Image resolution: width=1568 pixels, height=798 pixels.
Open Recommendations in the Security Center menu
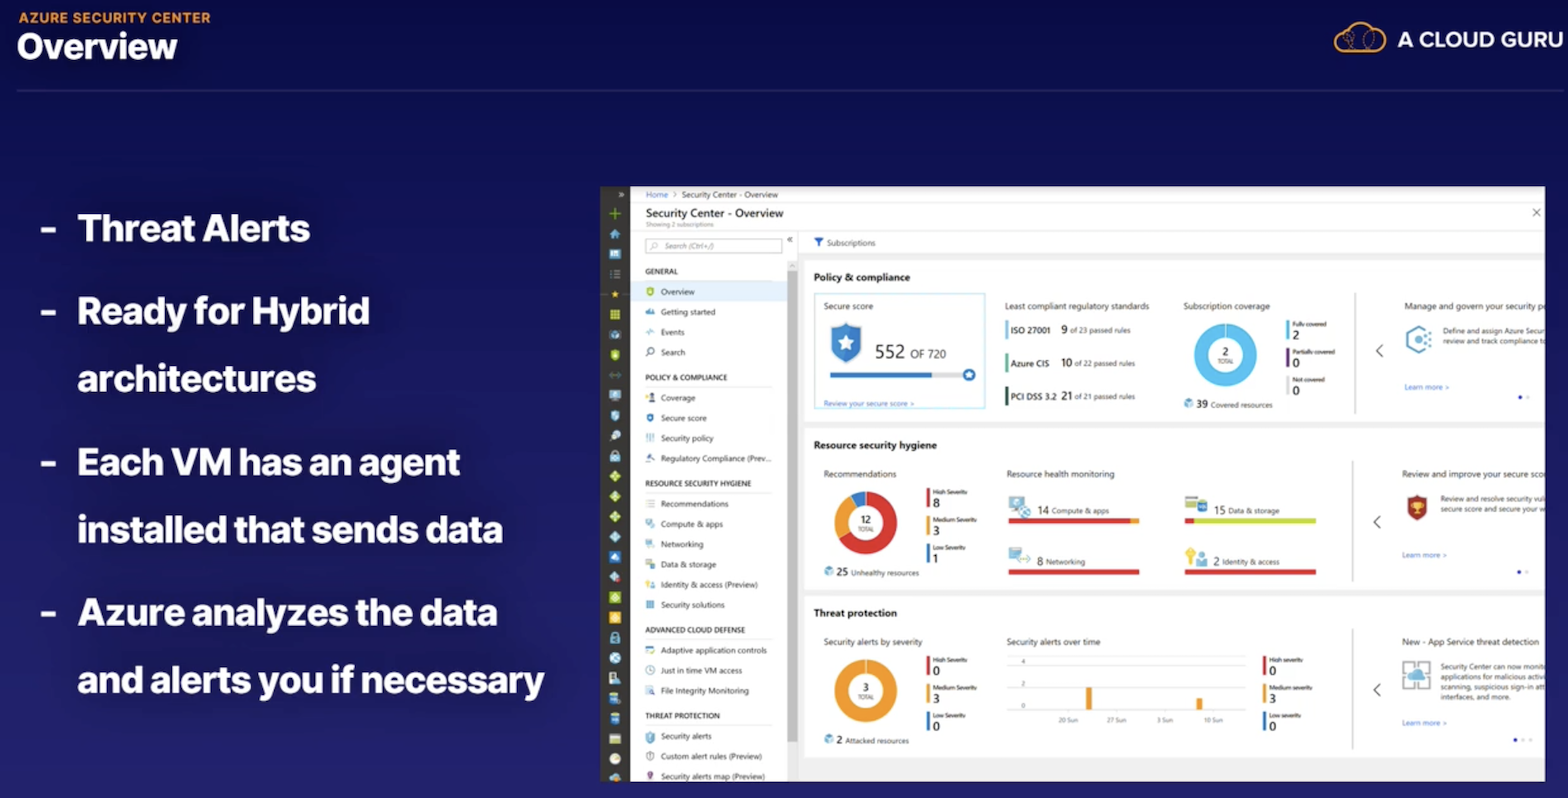click(x=694, y=504)
